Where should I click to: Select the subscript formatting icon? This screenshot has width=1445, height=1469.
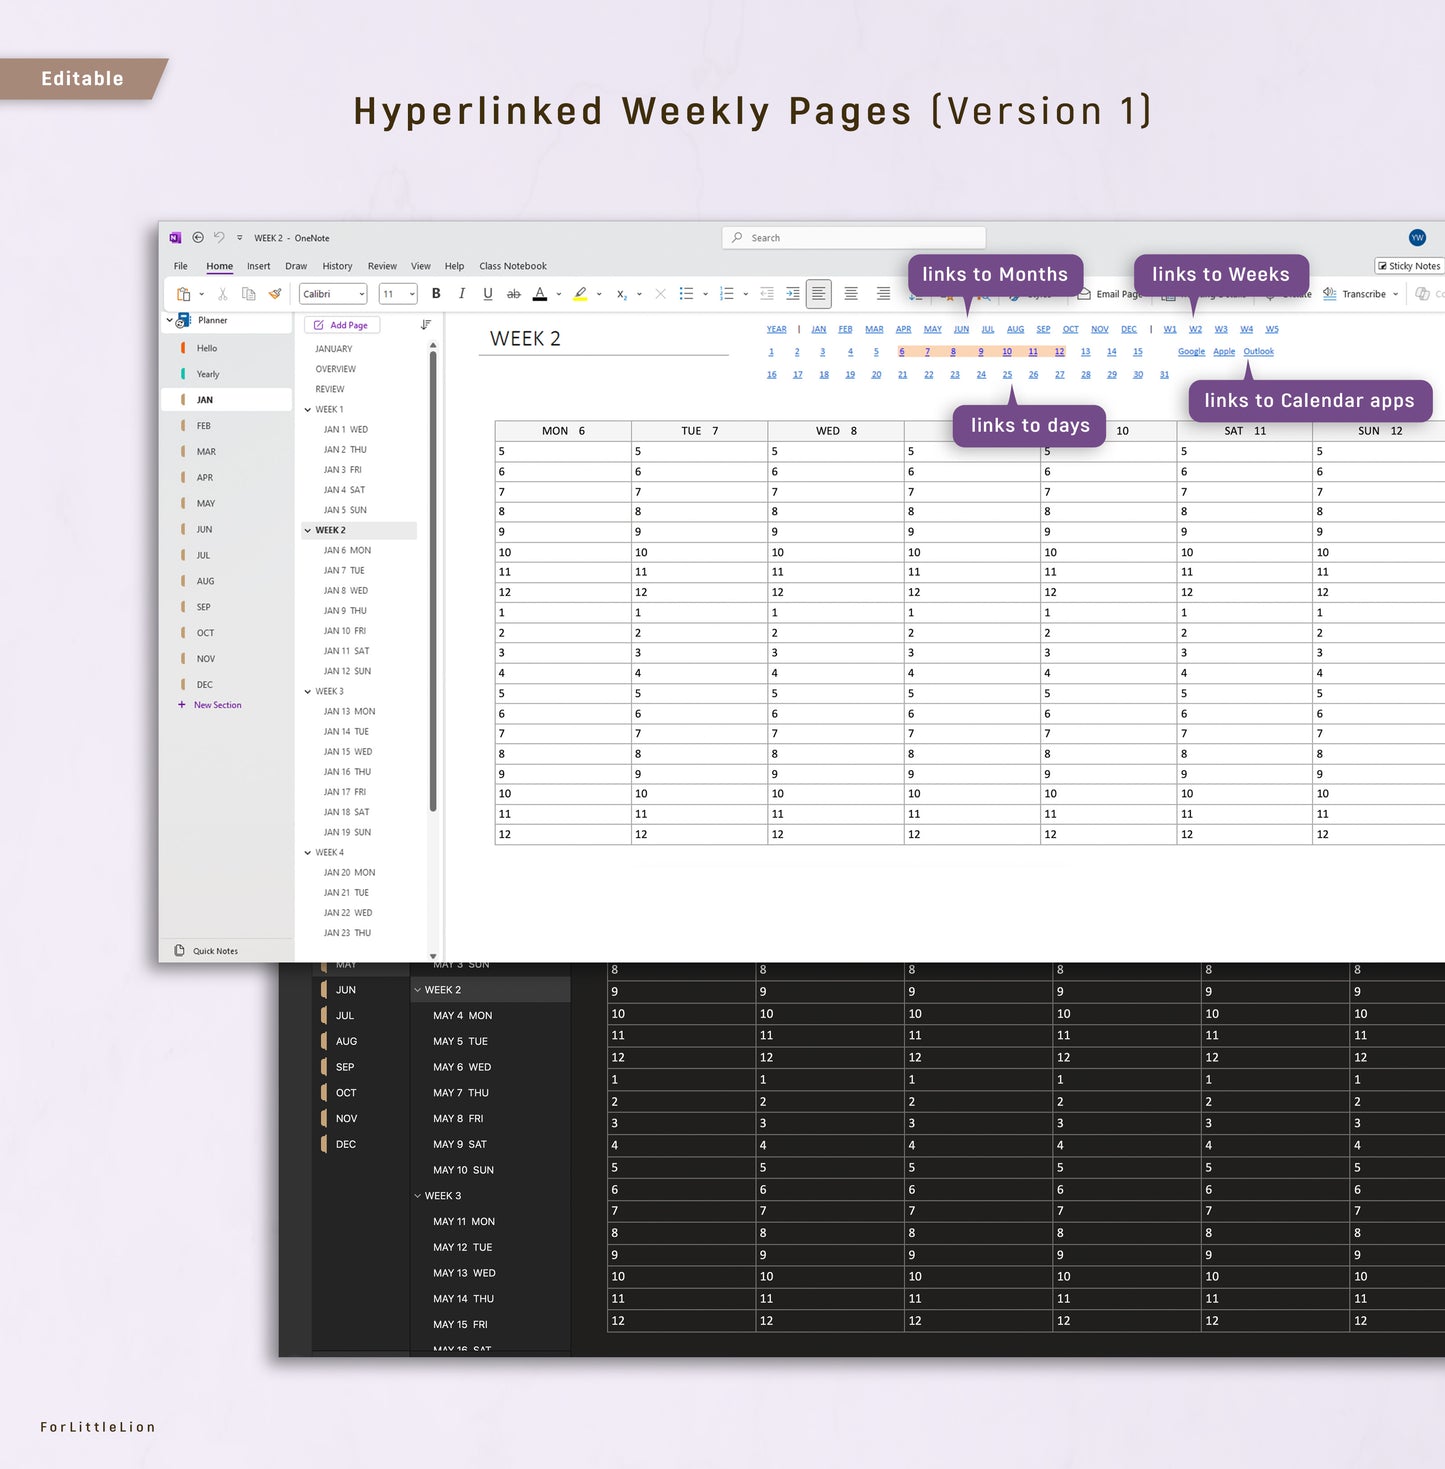pos(621,295)
